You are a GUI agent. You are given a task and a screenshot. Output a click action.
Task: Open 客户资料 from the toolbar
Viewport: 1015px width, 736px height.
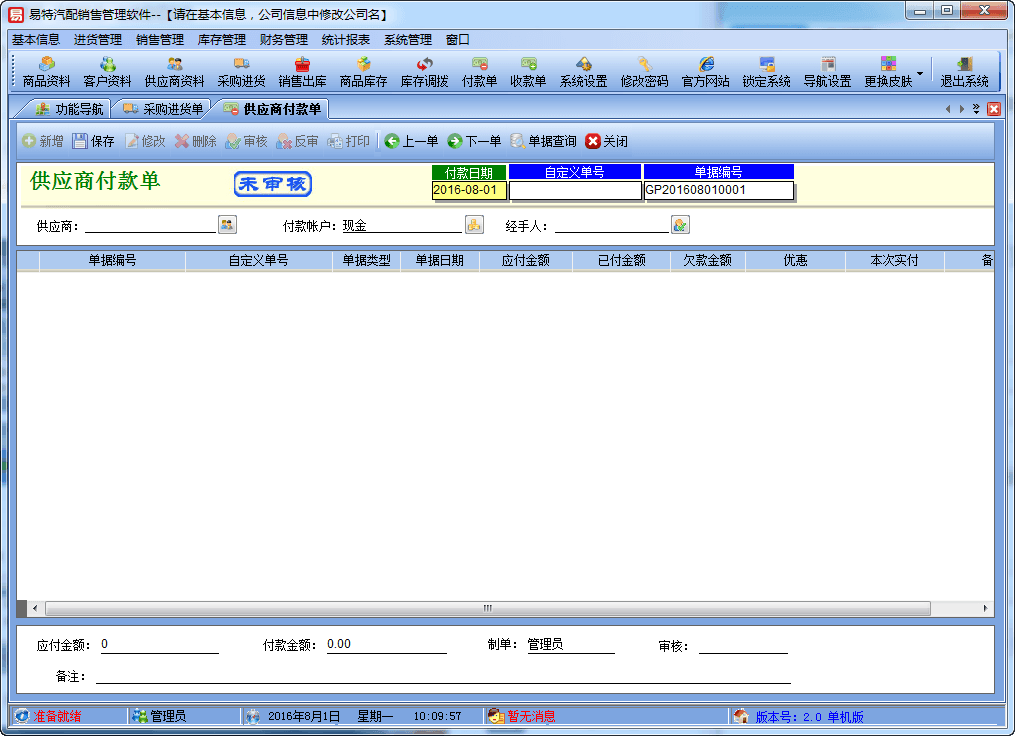(x=107, y=72)
